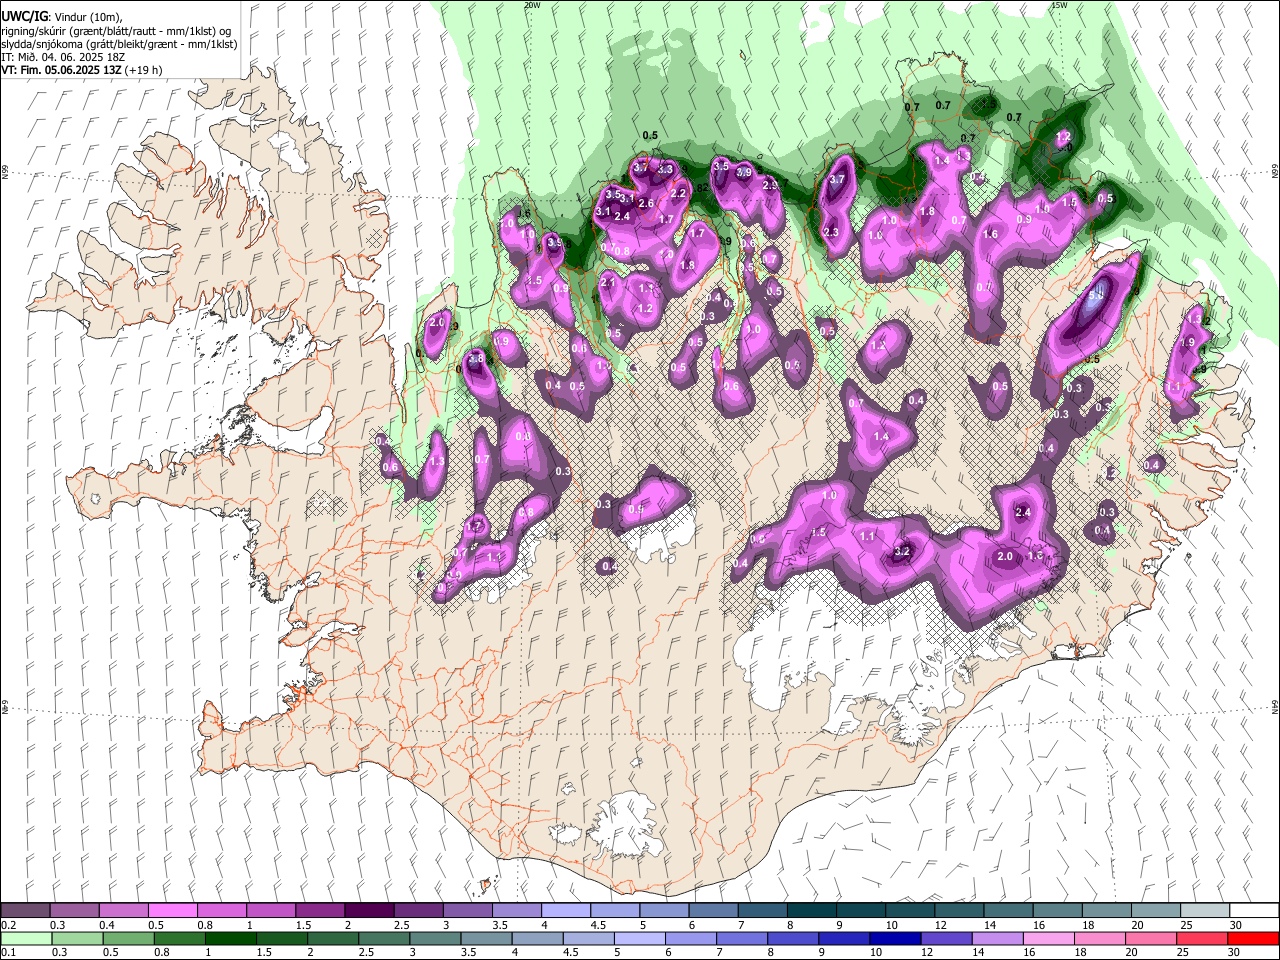Click the '30' label in rain legend
This screenshot has width=1280, height=960.
1236,952
